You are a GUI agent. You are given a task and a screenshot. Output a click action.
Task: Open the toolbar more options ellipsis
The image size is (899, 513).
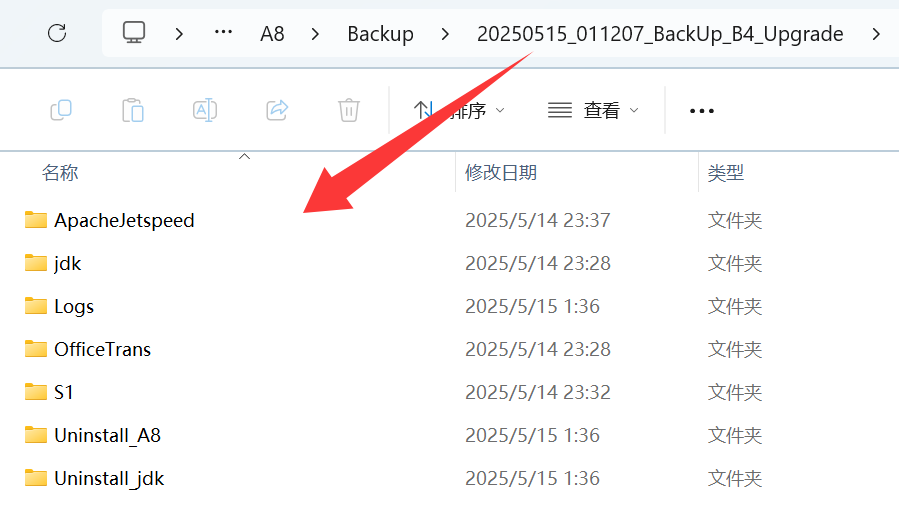pos(702,111)
